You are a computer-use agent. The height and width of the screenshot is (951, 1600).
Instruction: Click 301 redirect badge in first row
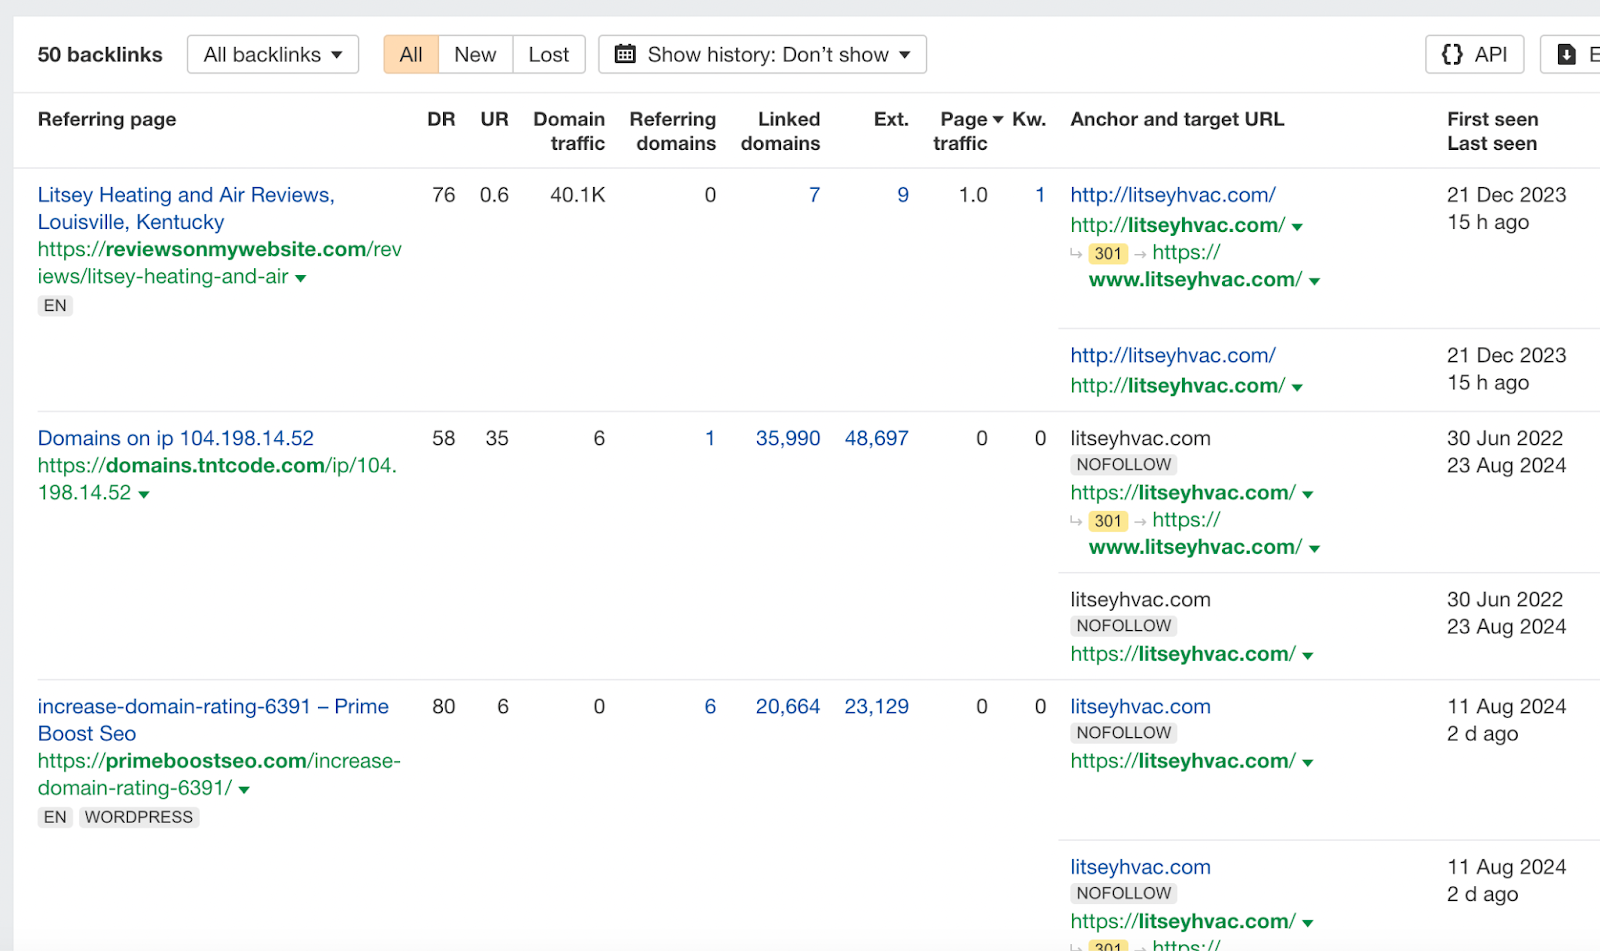pyautogui.click(x=1108, y=254)
